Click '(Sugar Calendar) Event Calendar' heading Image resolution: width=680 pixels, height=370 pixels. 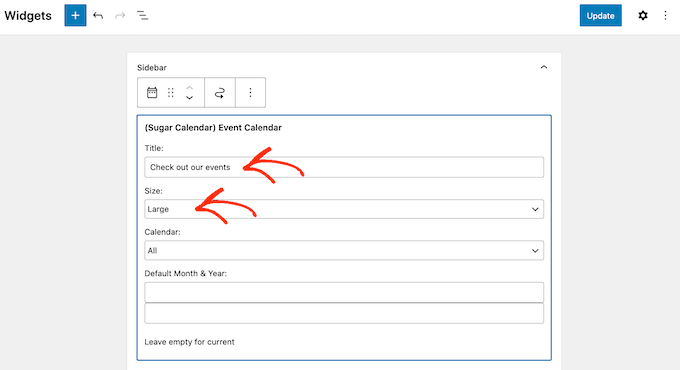213,128
